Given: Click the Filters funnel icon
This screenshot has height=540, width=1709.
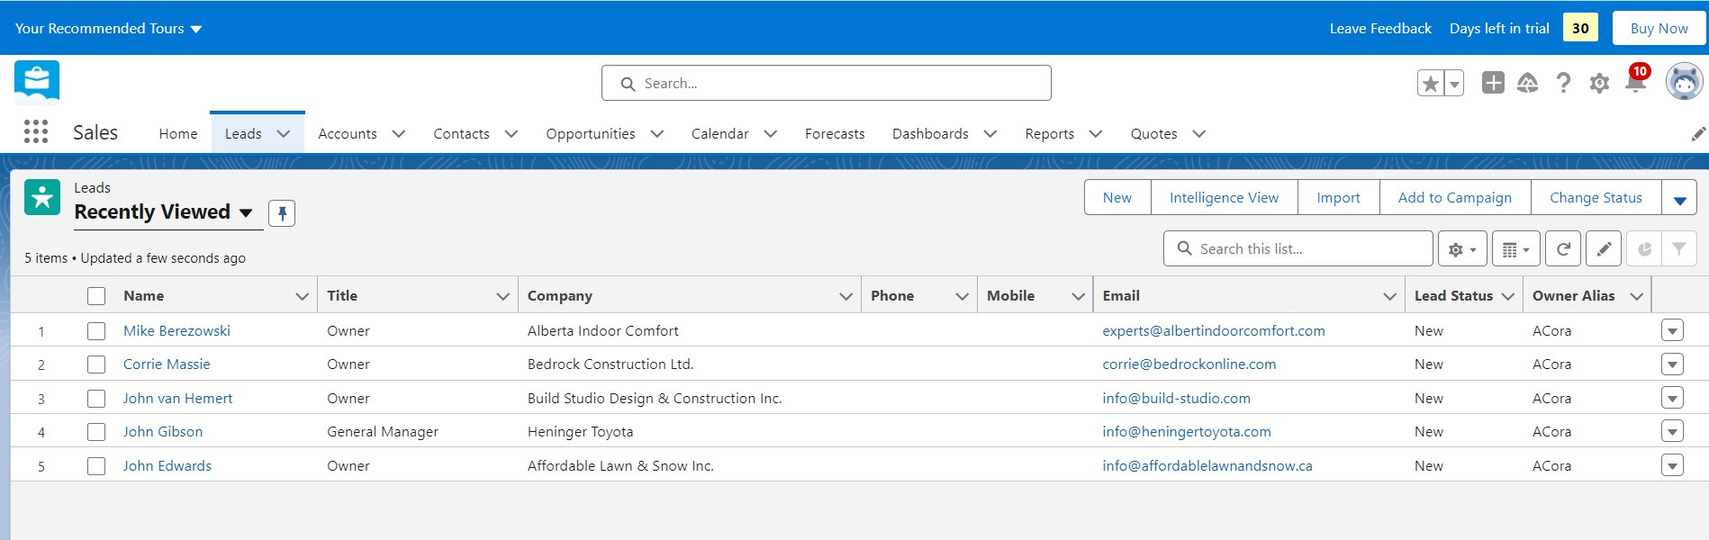Looking at the screenshot, I should [x=1680, y=249].
